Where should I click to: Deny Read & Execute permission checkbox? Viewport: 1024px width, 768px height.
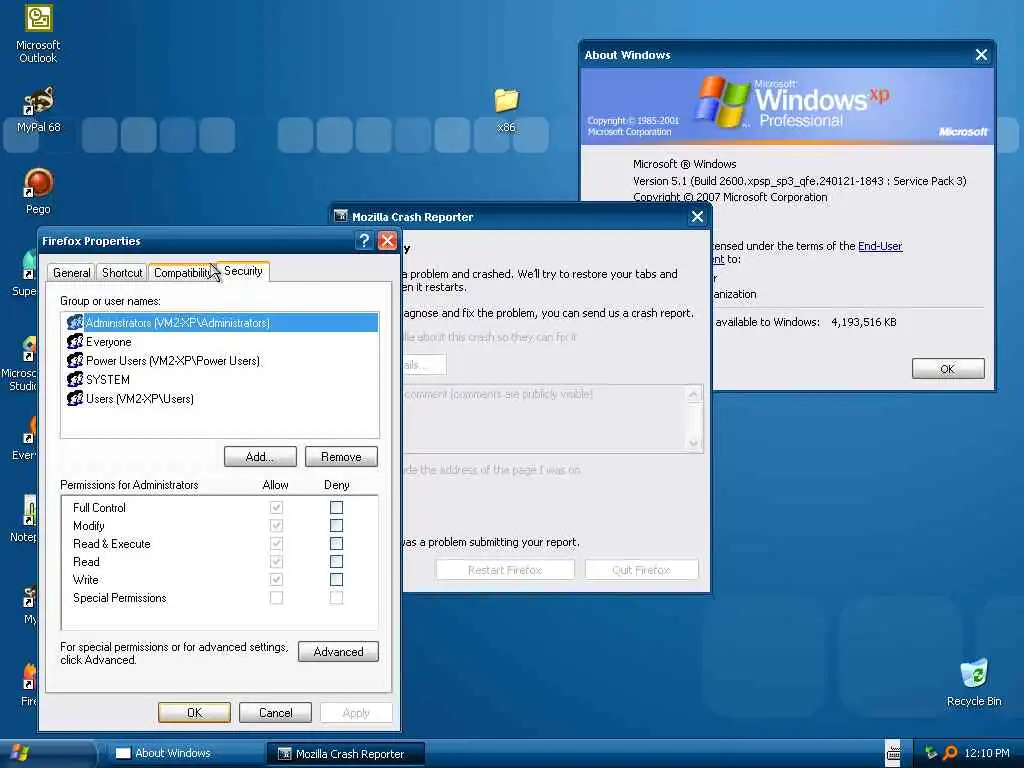click(x=336, y=543)
